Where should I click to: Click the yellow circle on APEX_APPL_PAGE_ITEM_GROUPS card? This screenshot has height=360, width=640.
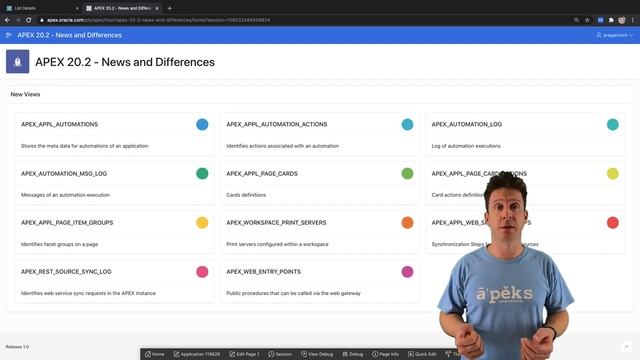coord(202,222)
